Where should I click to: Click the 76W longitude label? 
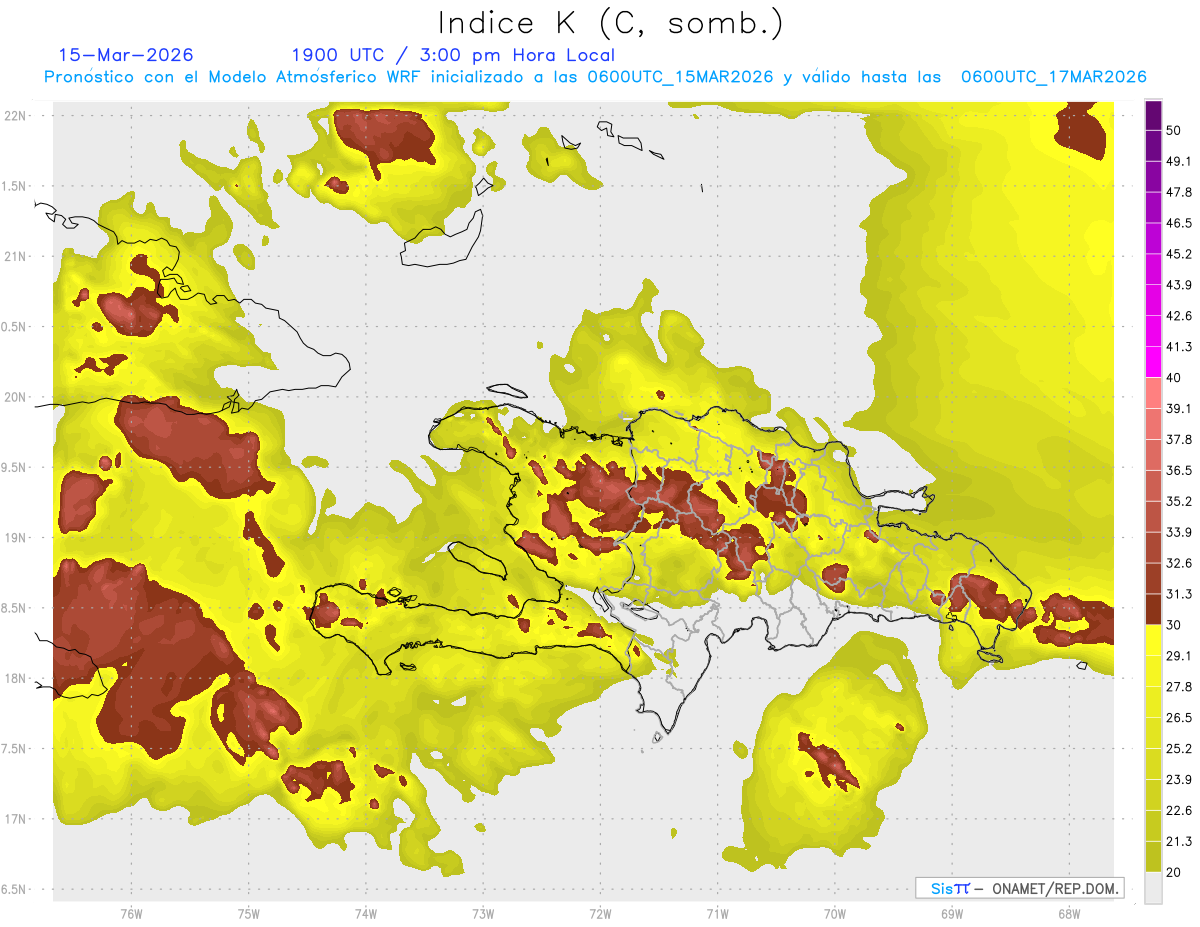click(x=131, y=914)
